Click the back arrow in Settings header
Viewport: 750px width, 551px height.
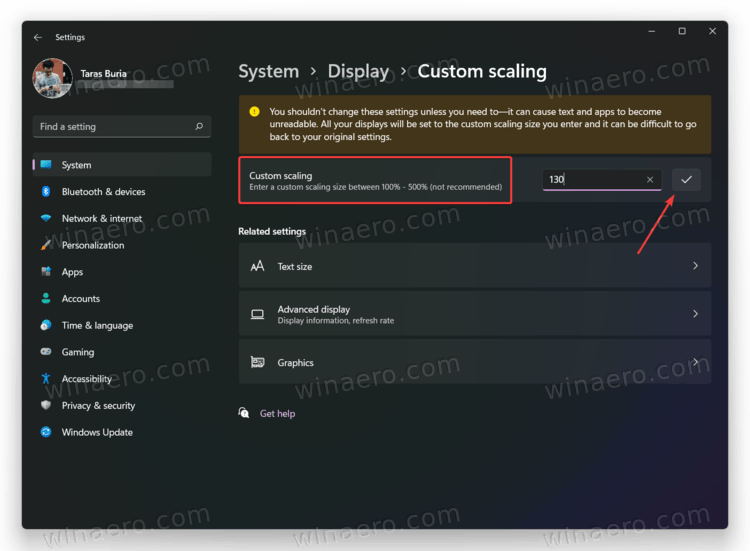[x=38, y=37]
